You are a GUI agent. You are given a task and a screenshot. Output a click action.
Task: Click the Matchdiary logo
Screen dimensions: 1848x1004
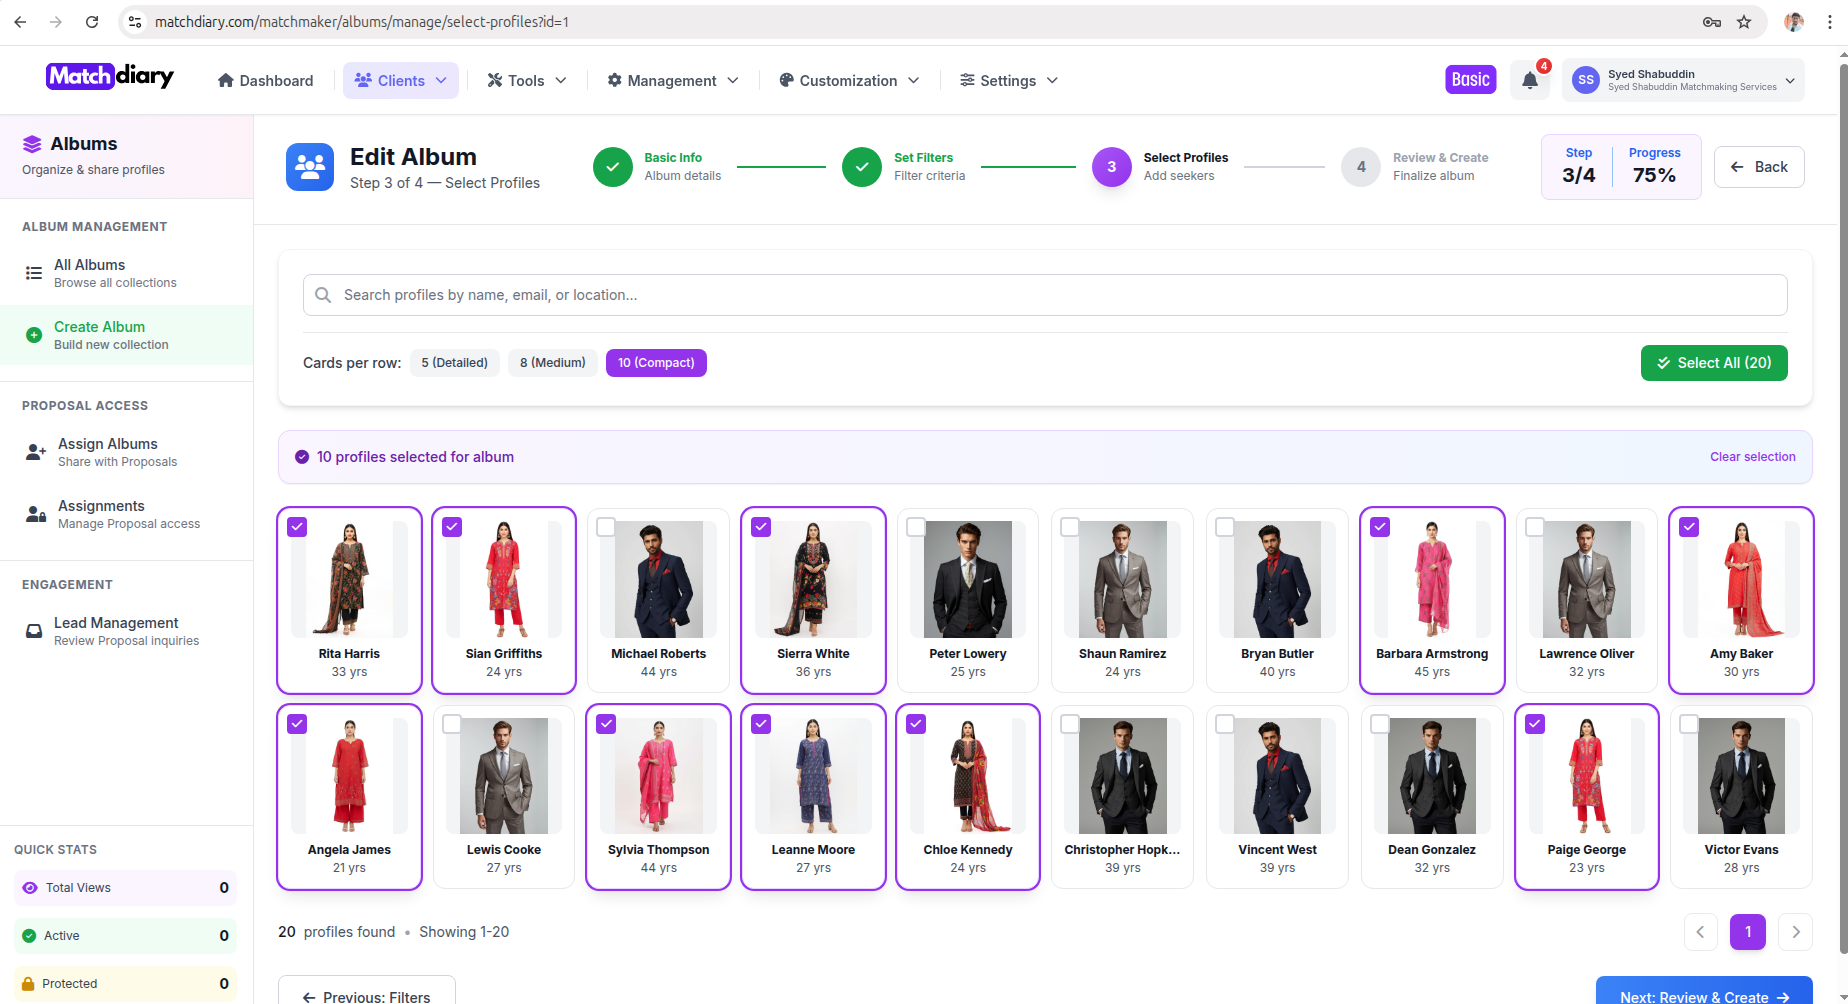pyautogui.click(x=110, y=77)
